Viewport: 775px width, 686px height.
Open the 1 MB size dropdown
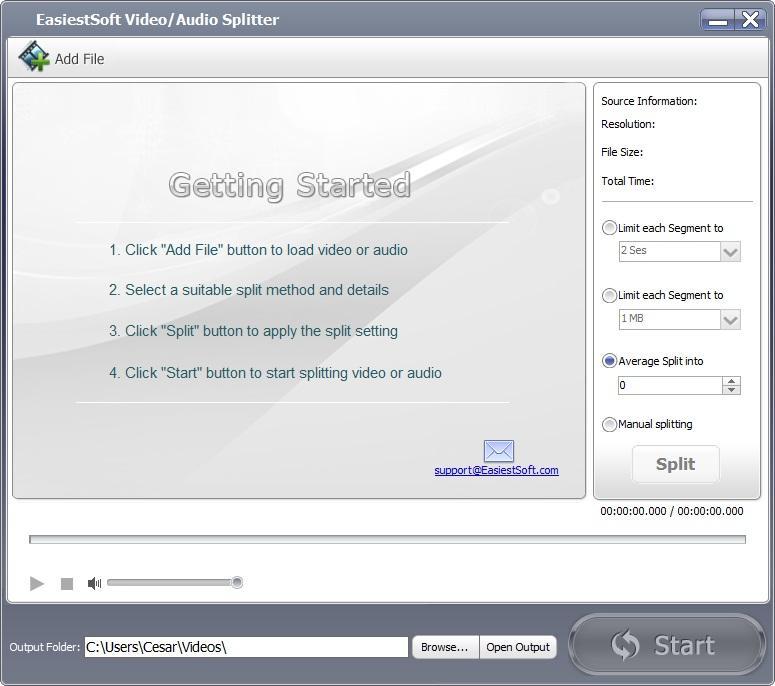(731, 320)
